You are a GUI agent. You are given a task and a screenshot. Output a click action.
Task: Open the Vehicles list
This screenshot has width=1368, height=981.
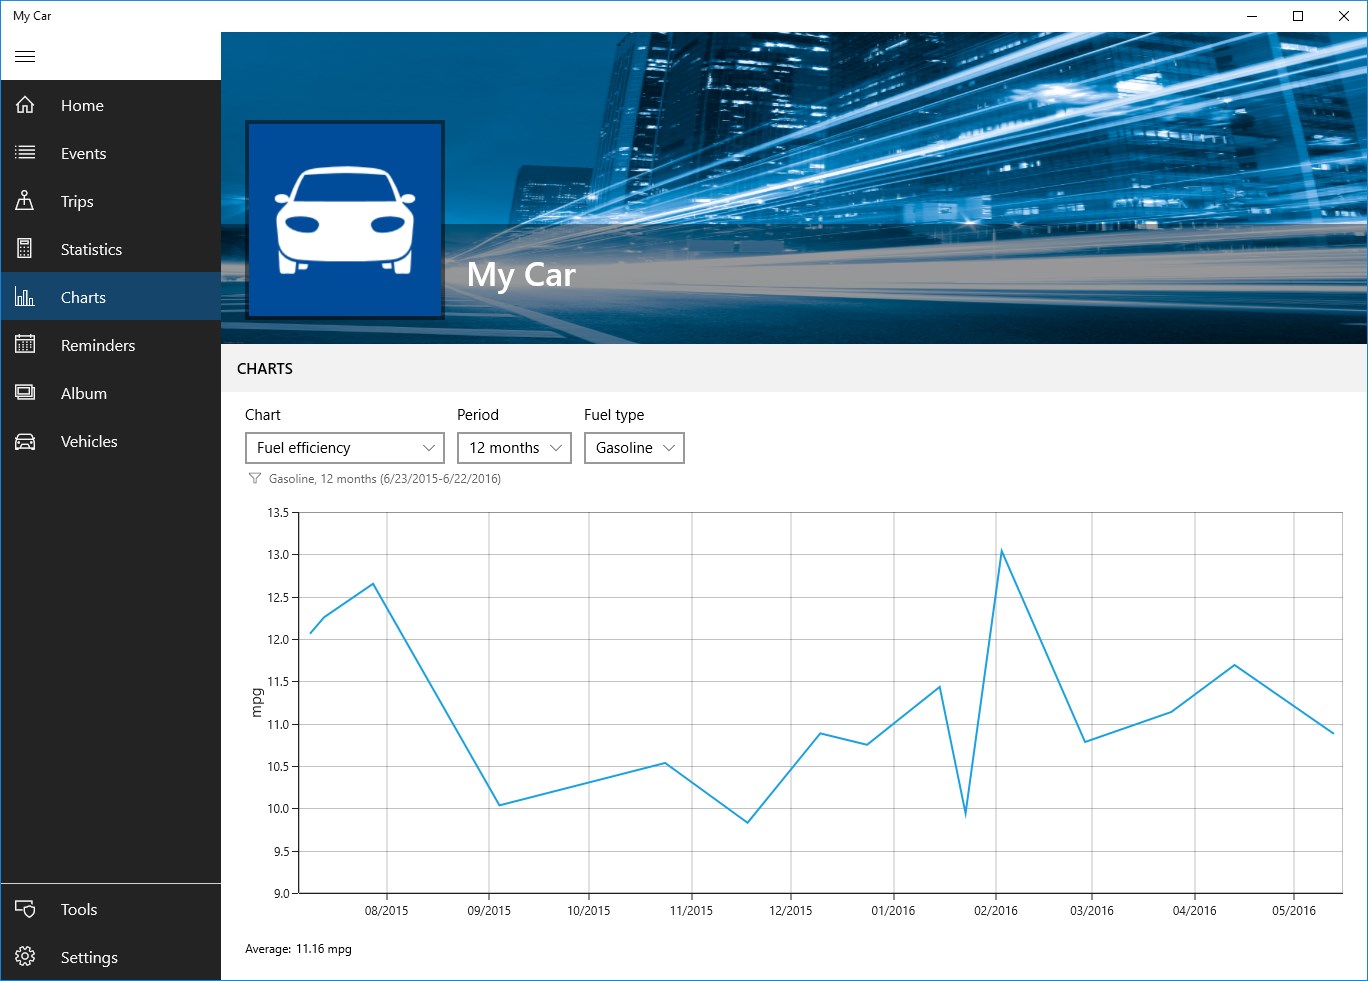pos(89,441)
